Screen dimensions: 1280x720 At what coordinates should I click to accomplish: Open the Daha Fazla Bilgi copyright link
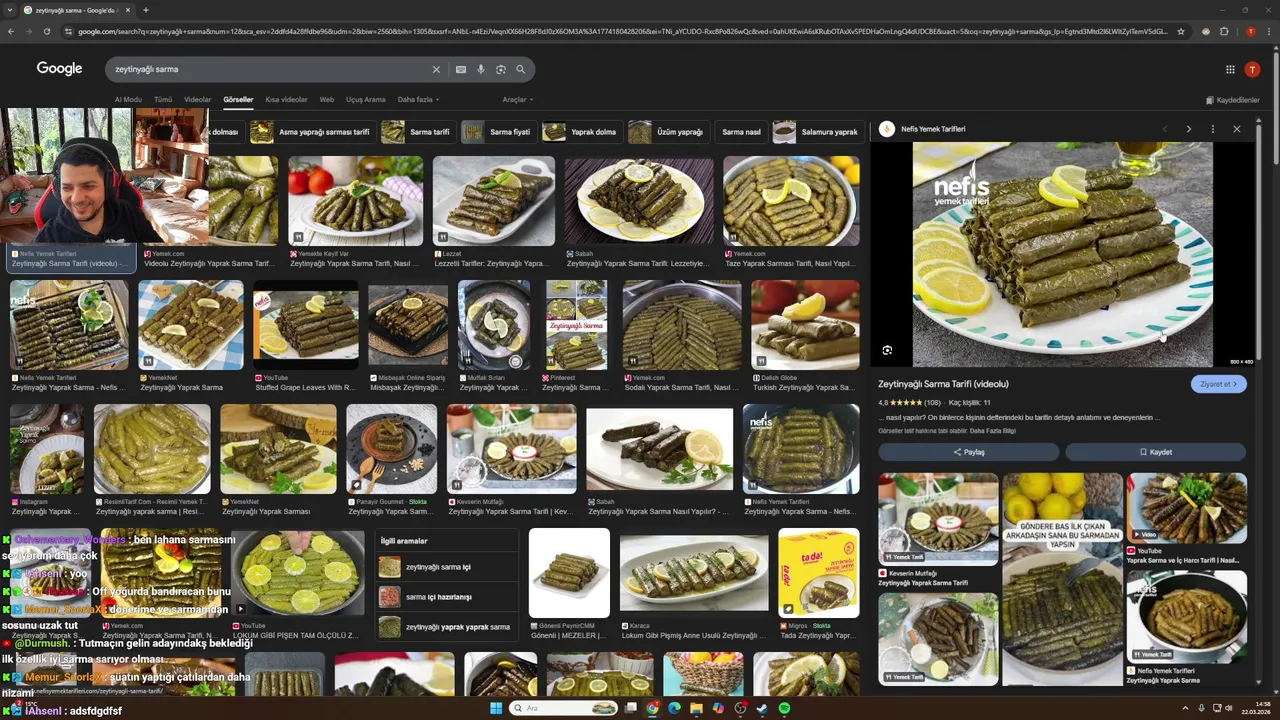pos(992,431)
